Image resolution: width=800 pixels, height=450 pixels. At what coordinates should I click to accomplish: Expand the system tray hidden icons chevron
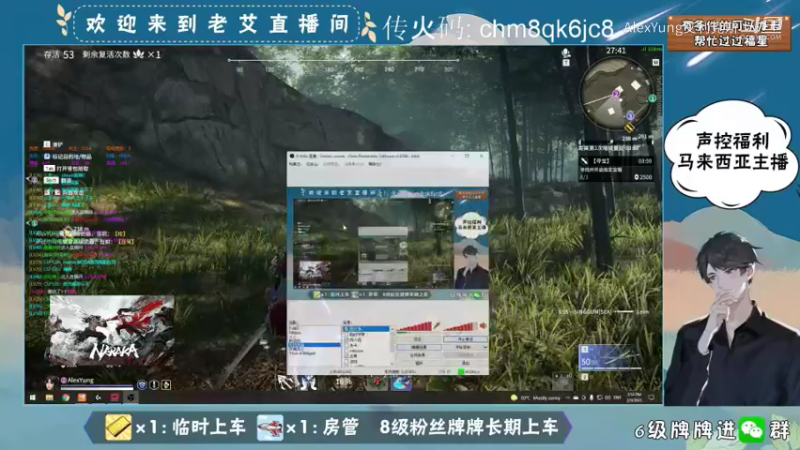567,397
